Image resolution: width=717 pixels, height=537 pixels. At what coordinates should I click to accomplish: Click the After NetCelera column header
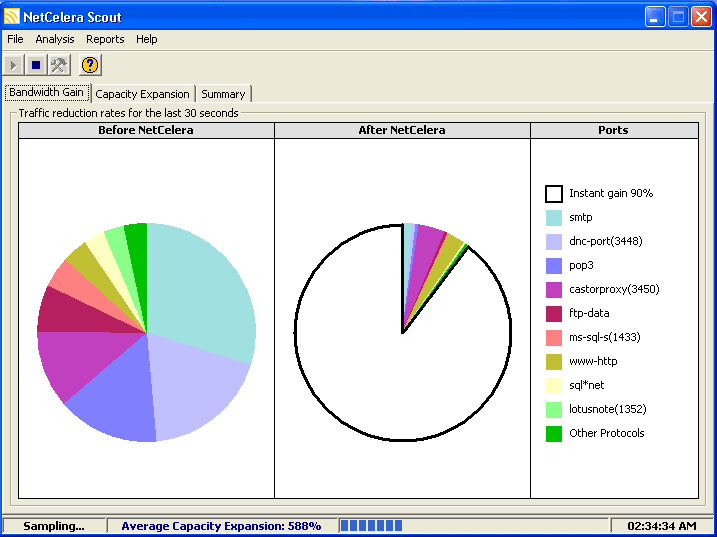402,130
